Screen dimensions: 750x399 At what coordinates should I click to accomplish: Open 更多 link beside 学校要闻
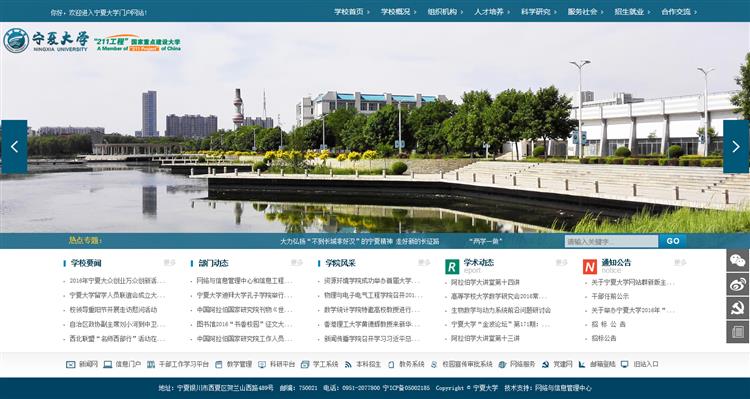[x=170, y=263]
